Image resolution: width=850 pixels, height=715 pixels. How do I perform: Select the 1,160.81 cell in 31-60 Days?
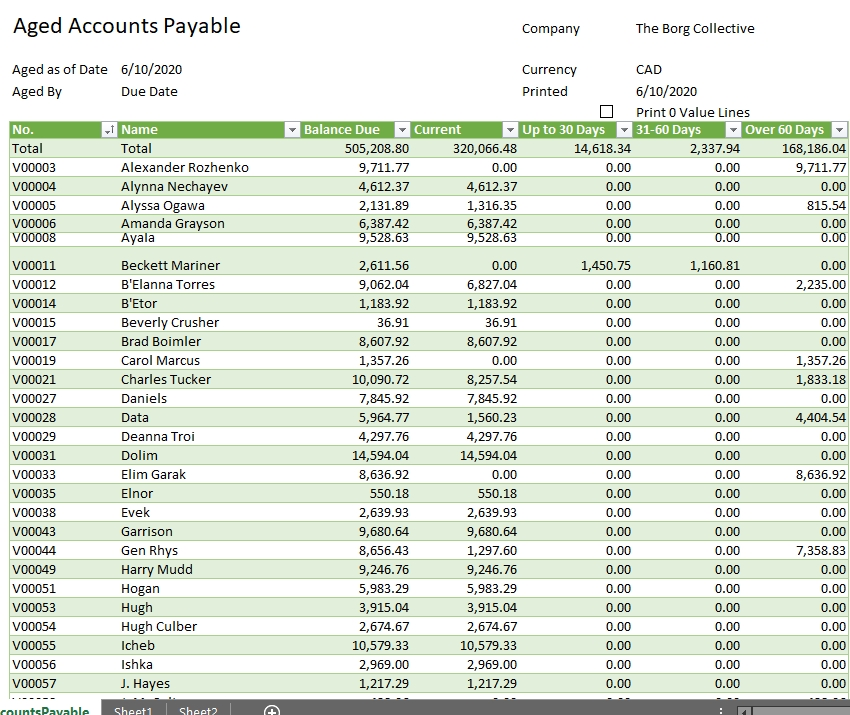click(714, 266)
